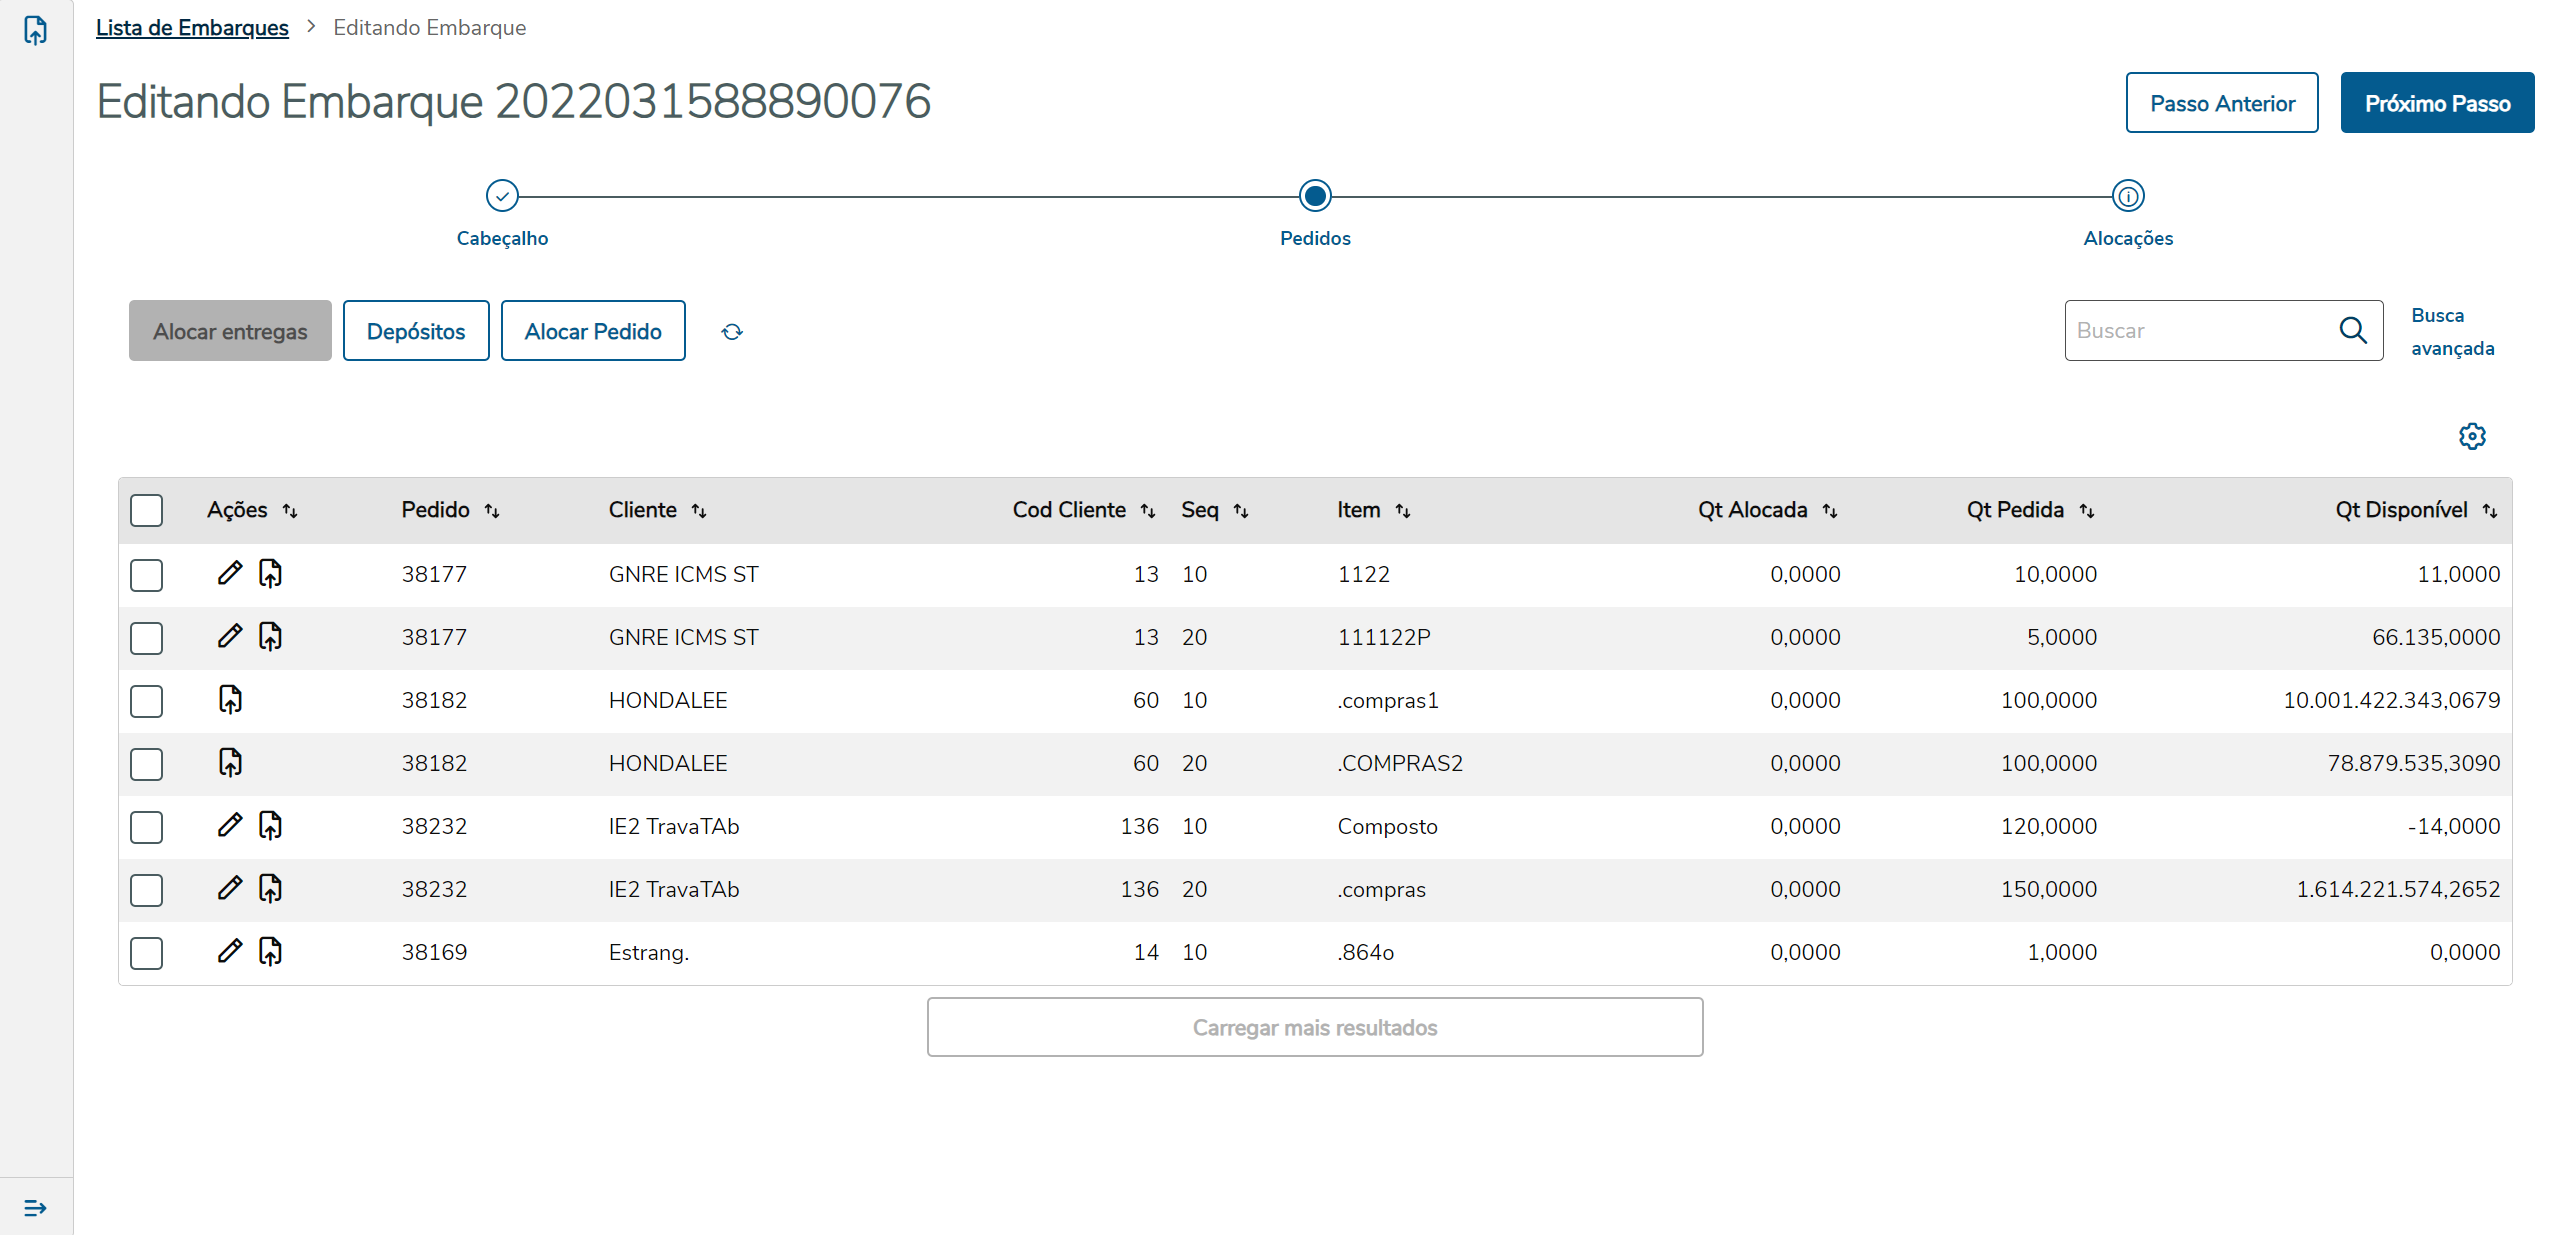Toggle select-all checkbox in table header
Image resolution: width=2557 pixels, height=1235 pixels.
[x=146, y=510]
